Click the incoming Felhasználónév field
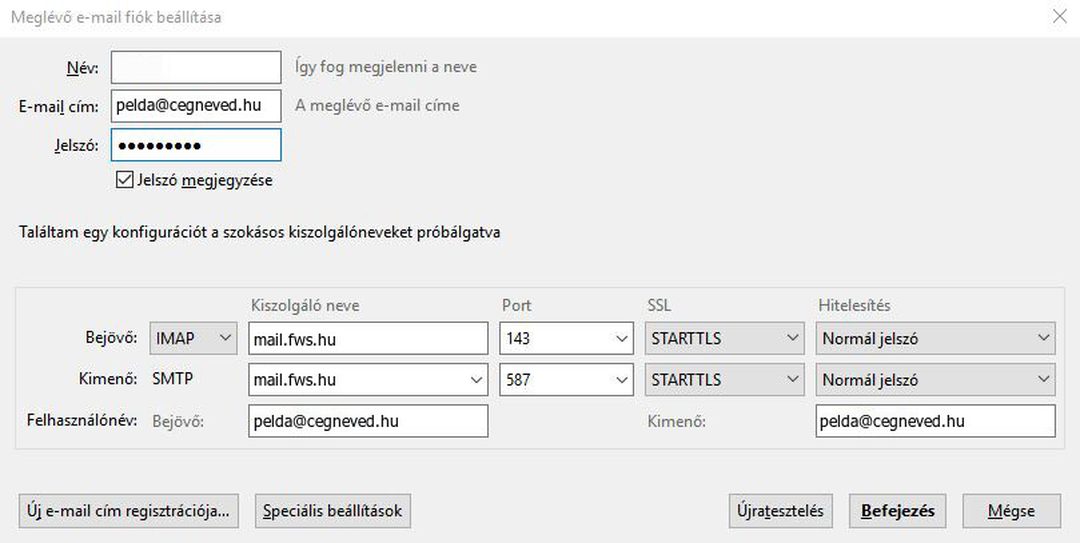The height and width of the screenshot is (543, 1080). [x=368, y=421]
